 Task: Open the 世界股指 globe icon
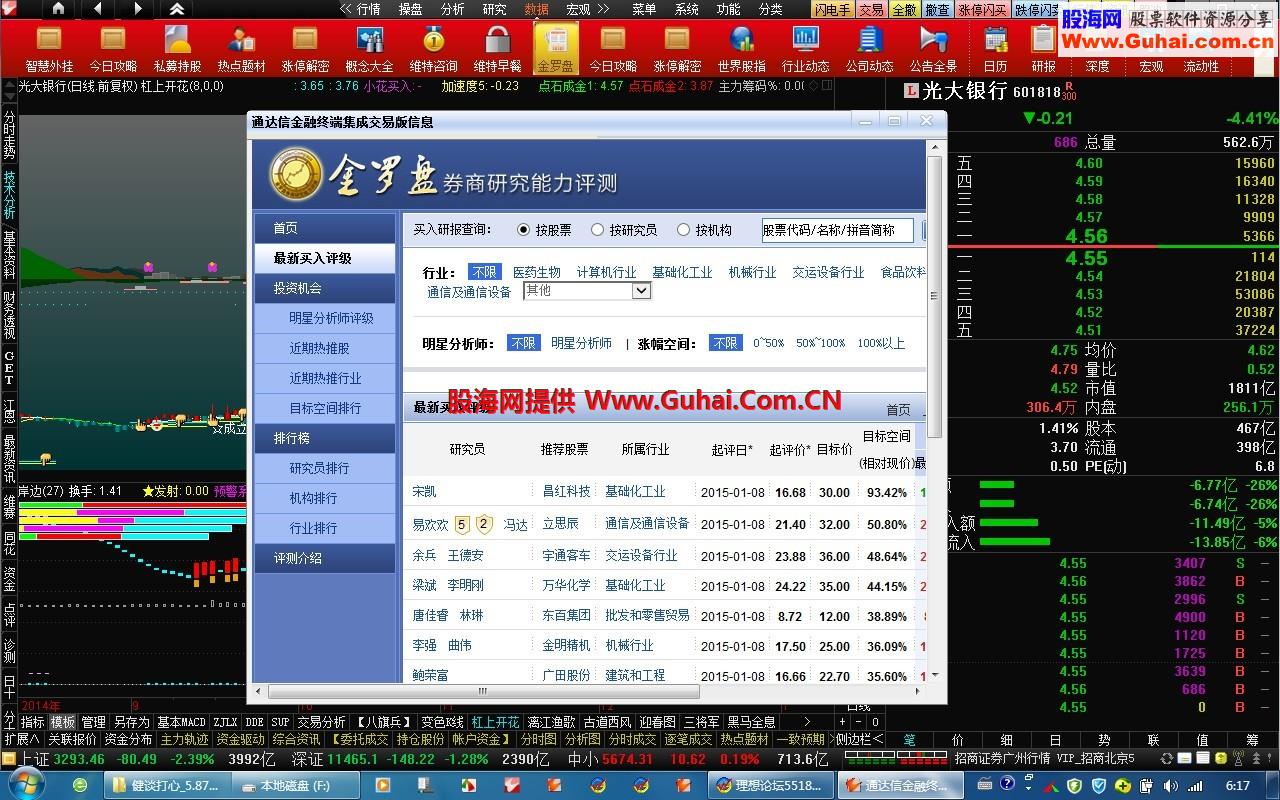[741, 47]
